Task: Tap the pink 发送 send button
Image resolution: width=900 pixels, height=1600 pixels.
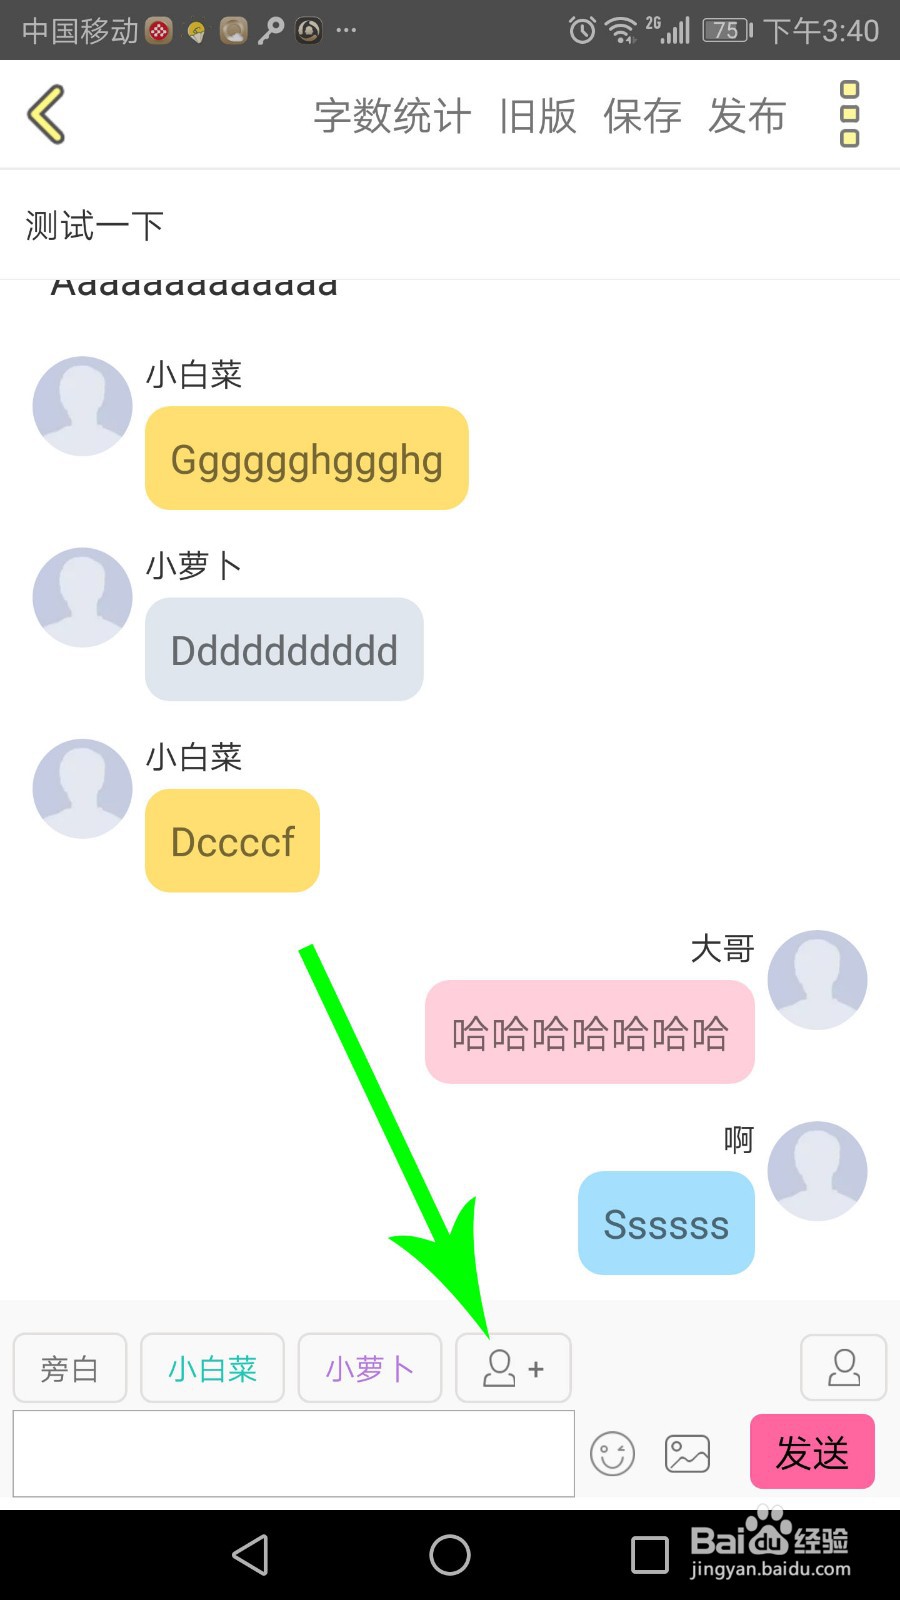Action: pyautogui.click(x=812, y=1452)
